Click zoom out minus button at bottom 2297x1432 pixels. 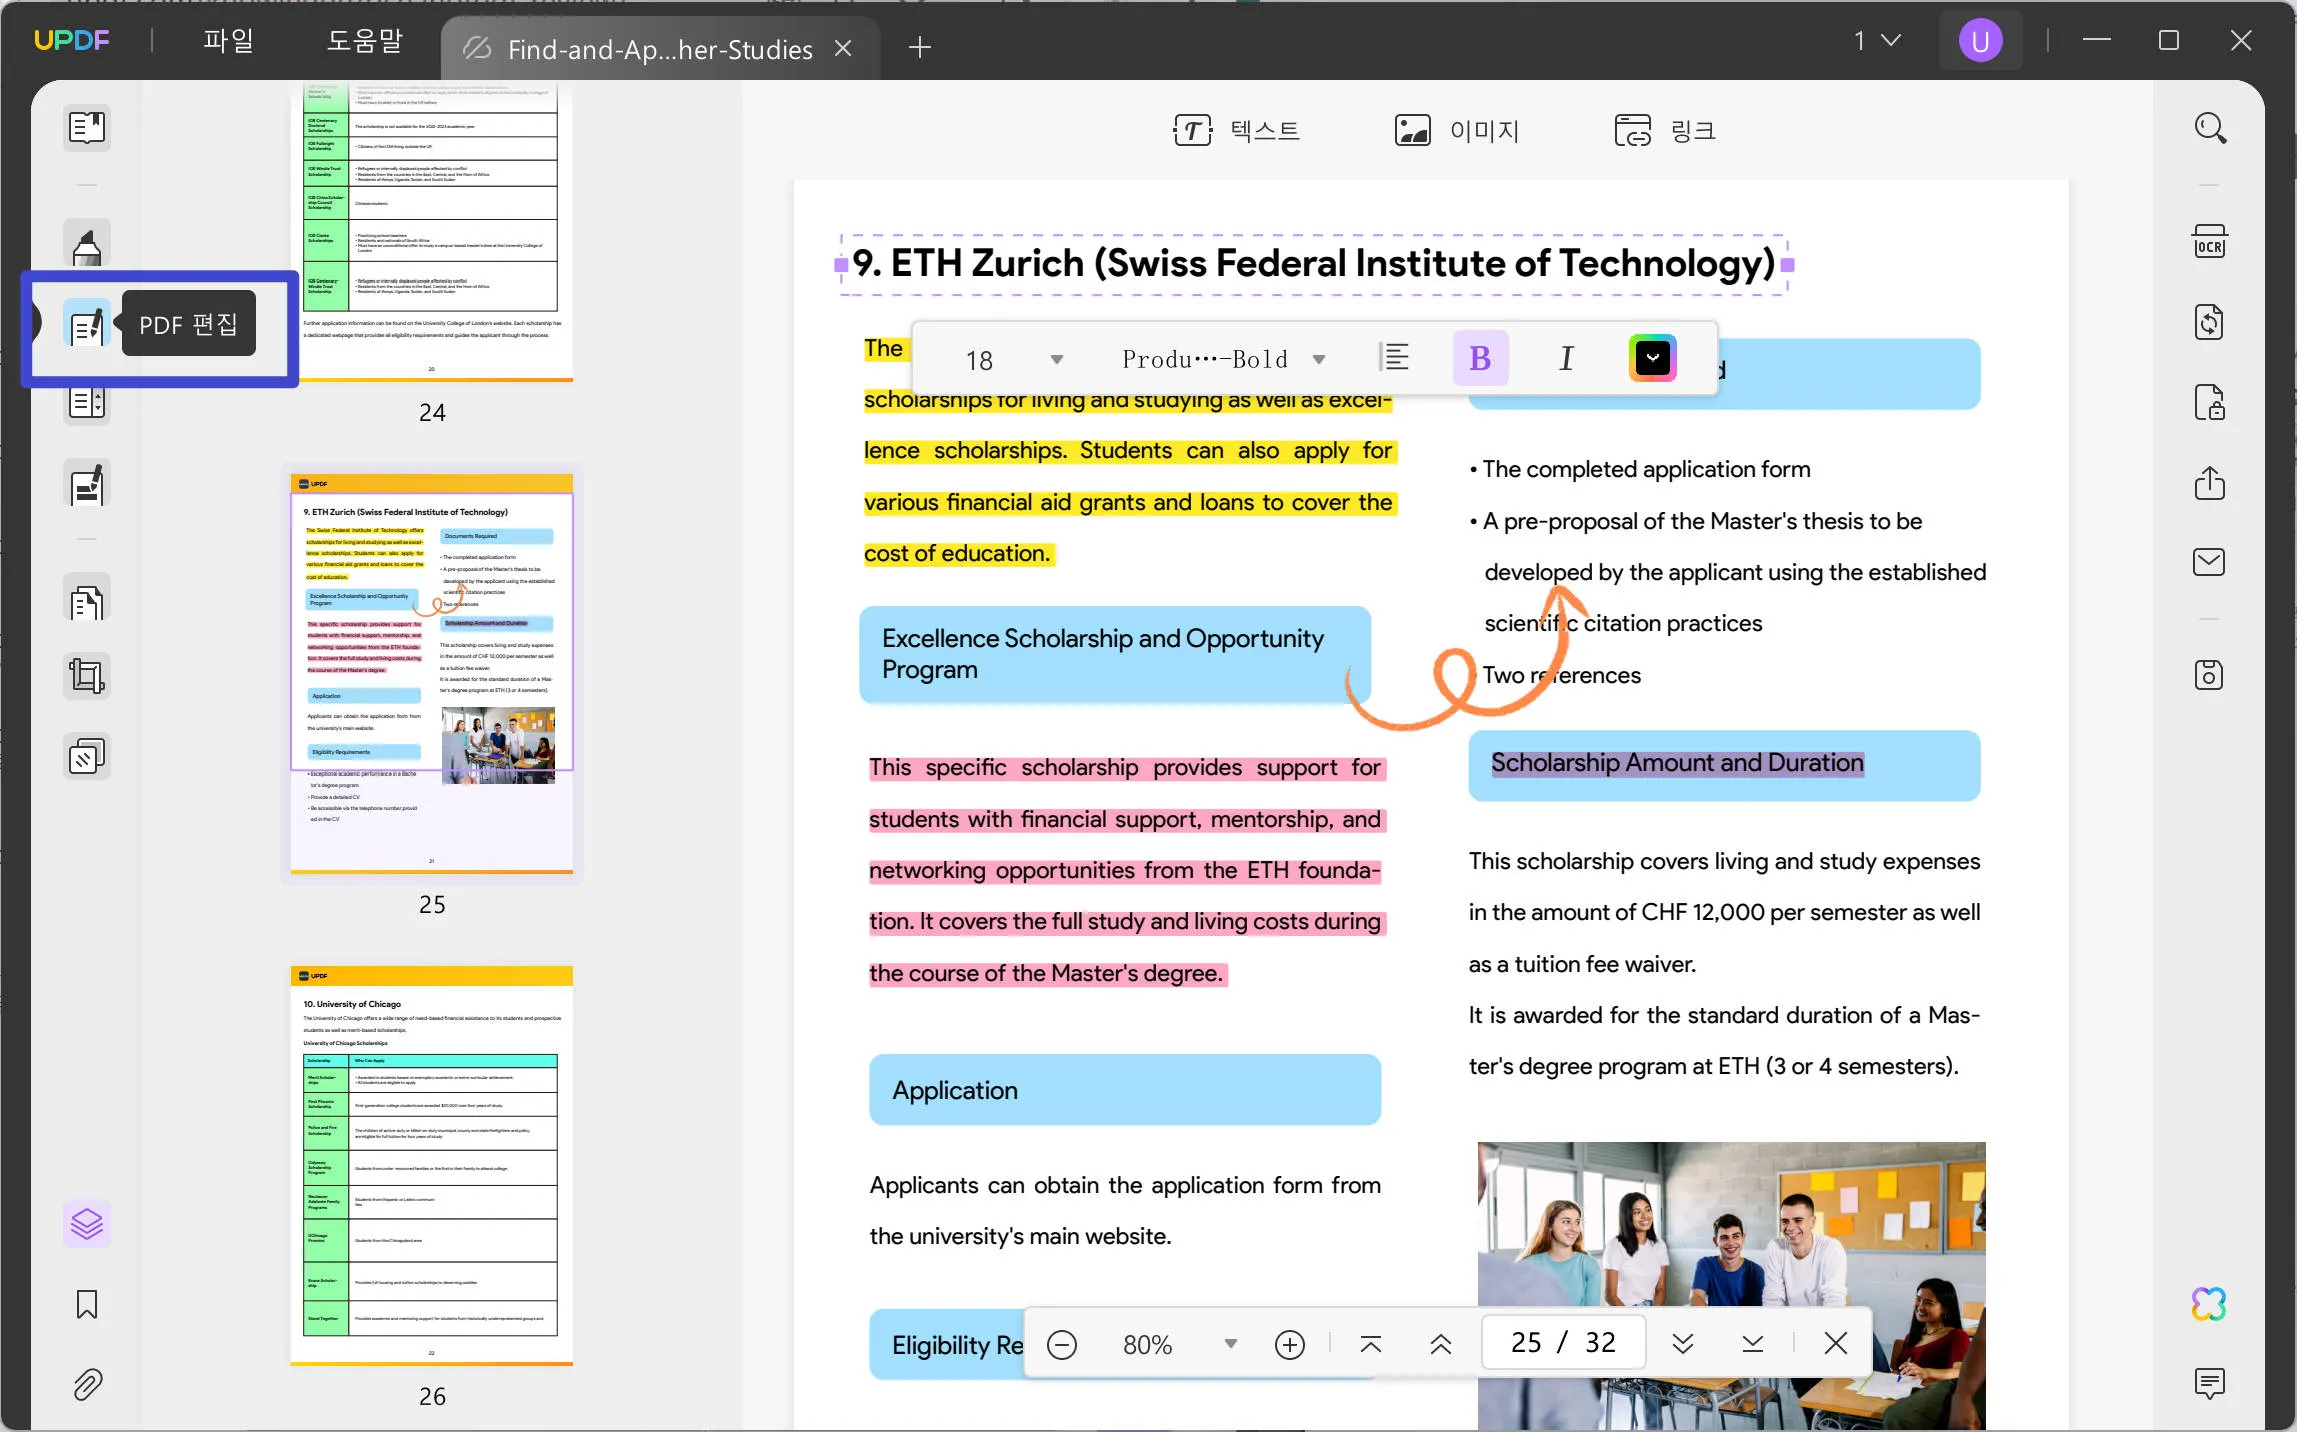click(1062, 1341)
